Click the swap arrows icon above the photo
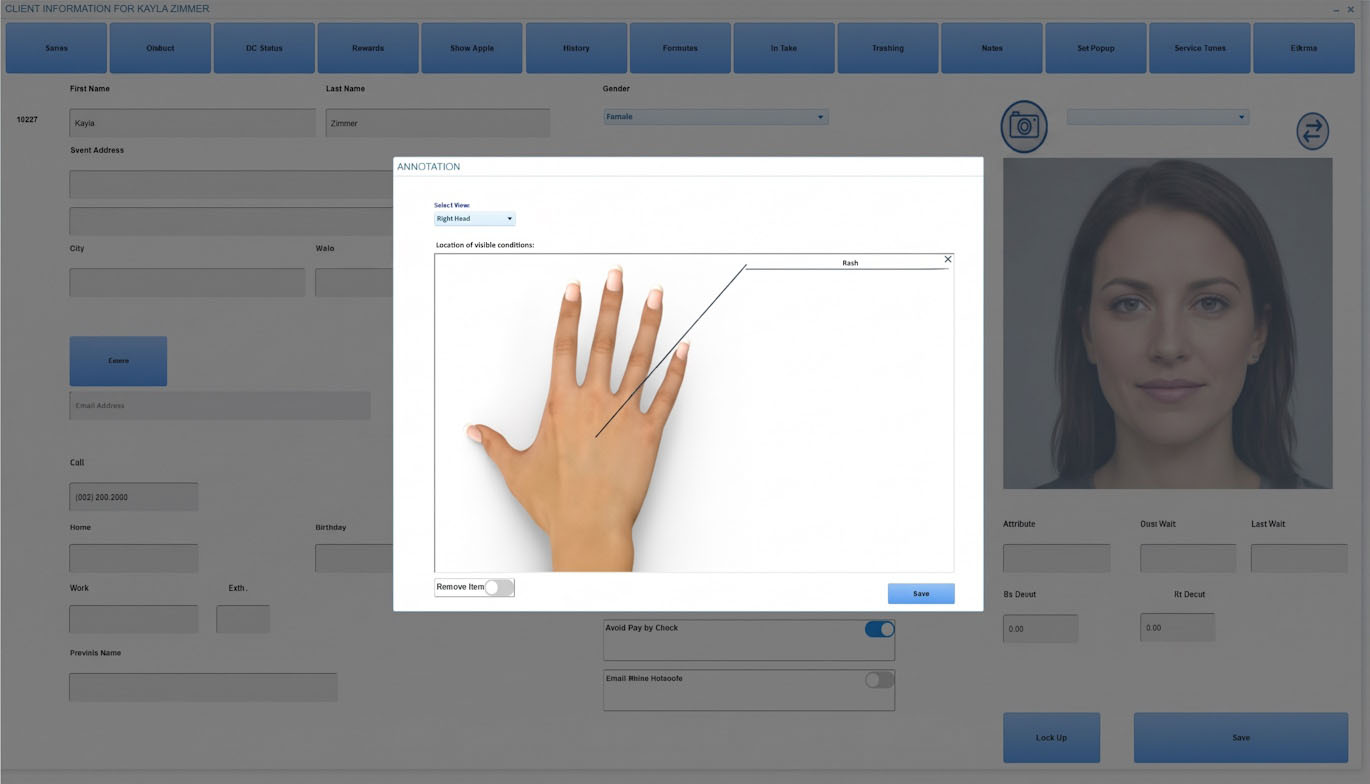This screenshot has width=1370, height=784. coord(1312,130)
